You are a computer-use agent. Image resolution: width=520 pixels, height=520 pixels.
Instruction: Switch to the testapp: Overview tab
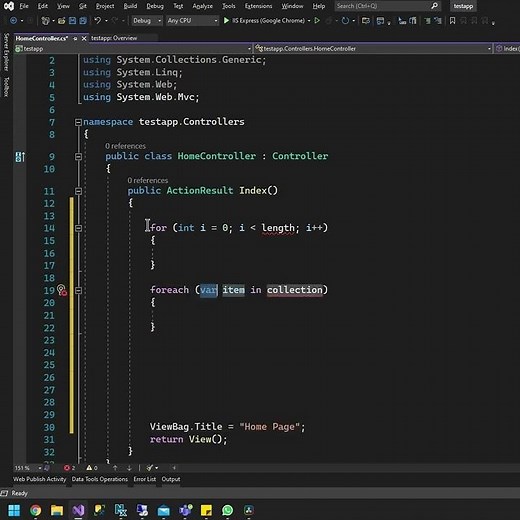114,38
